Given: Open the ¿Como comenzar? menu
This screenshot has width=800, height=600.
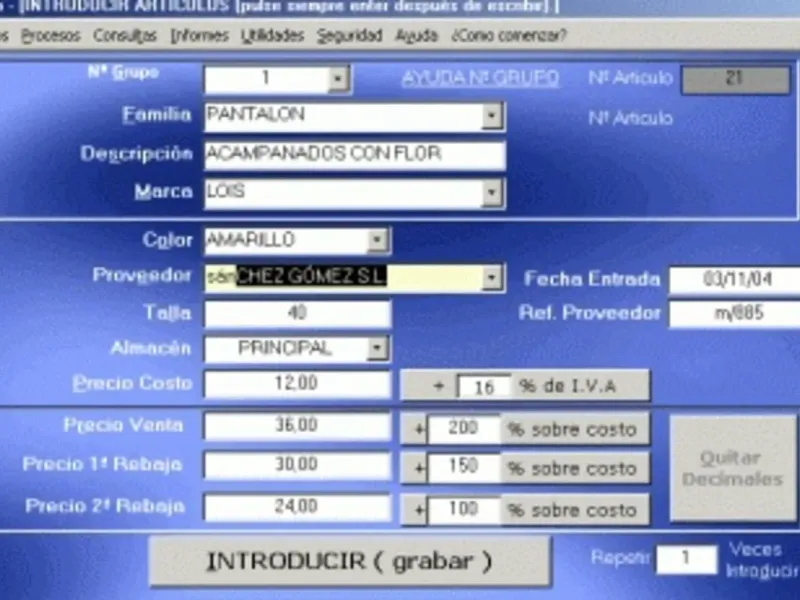Looking at the screenshot, I should 509,36.
